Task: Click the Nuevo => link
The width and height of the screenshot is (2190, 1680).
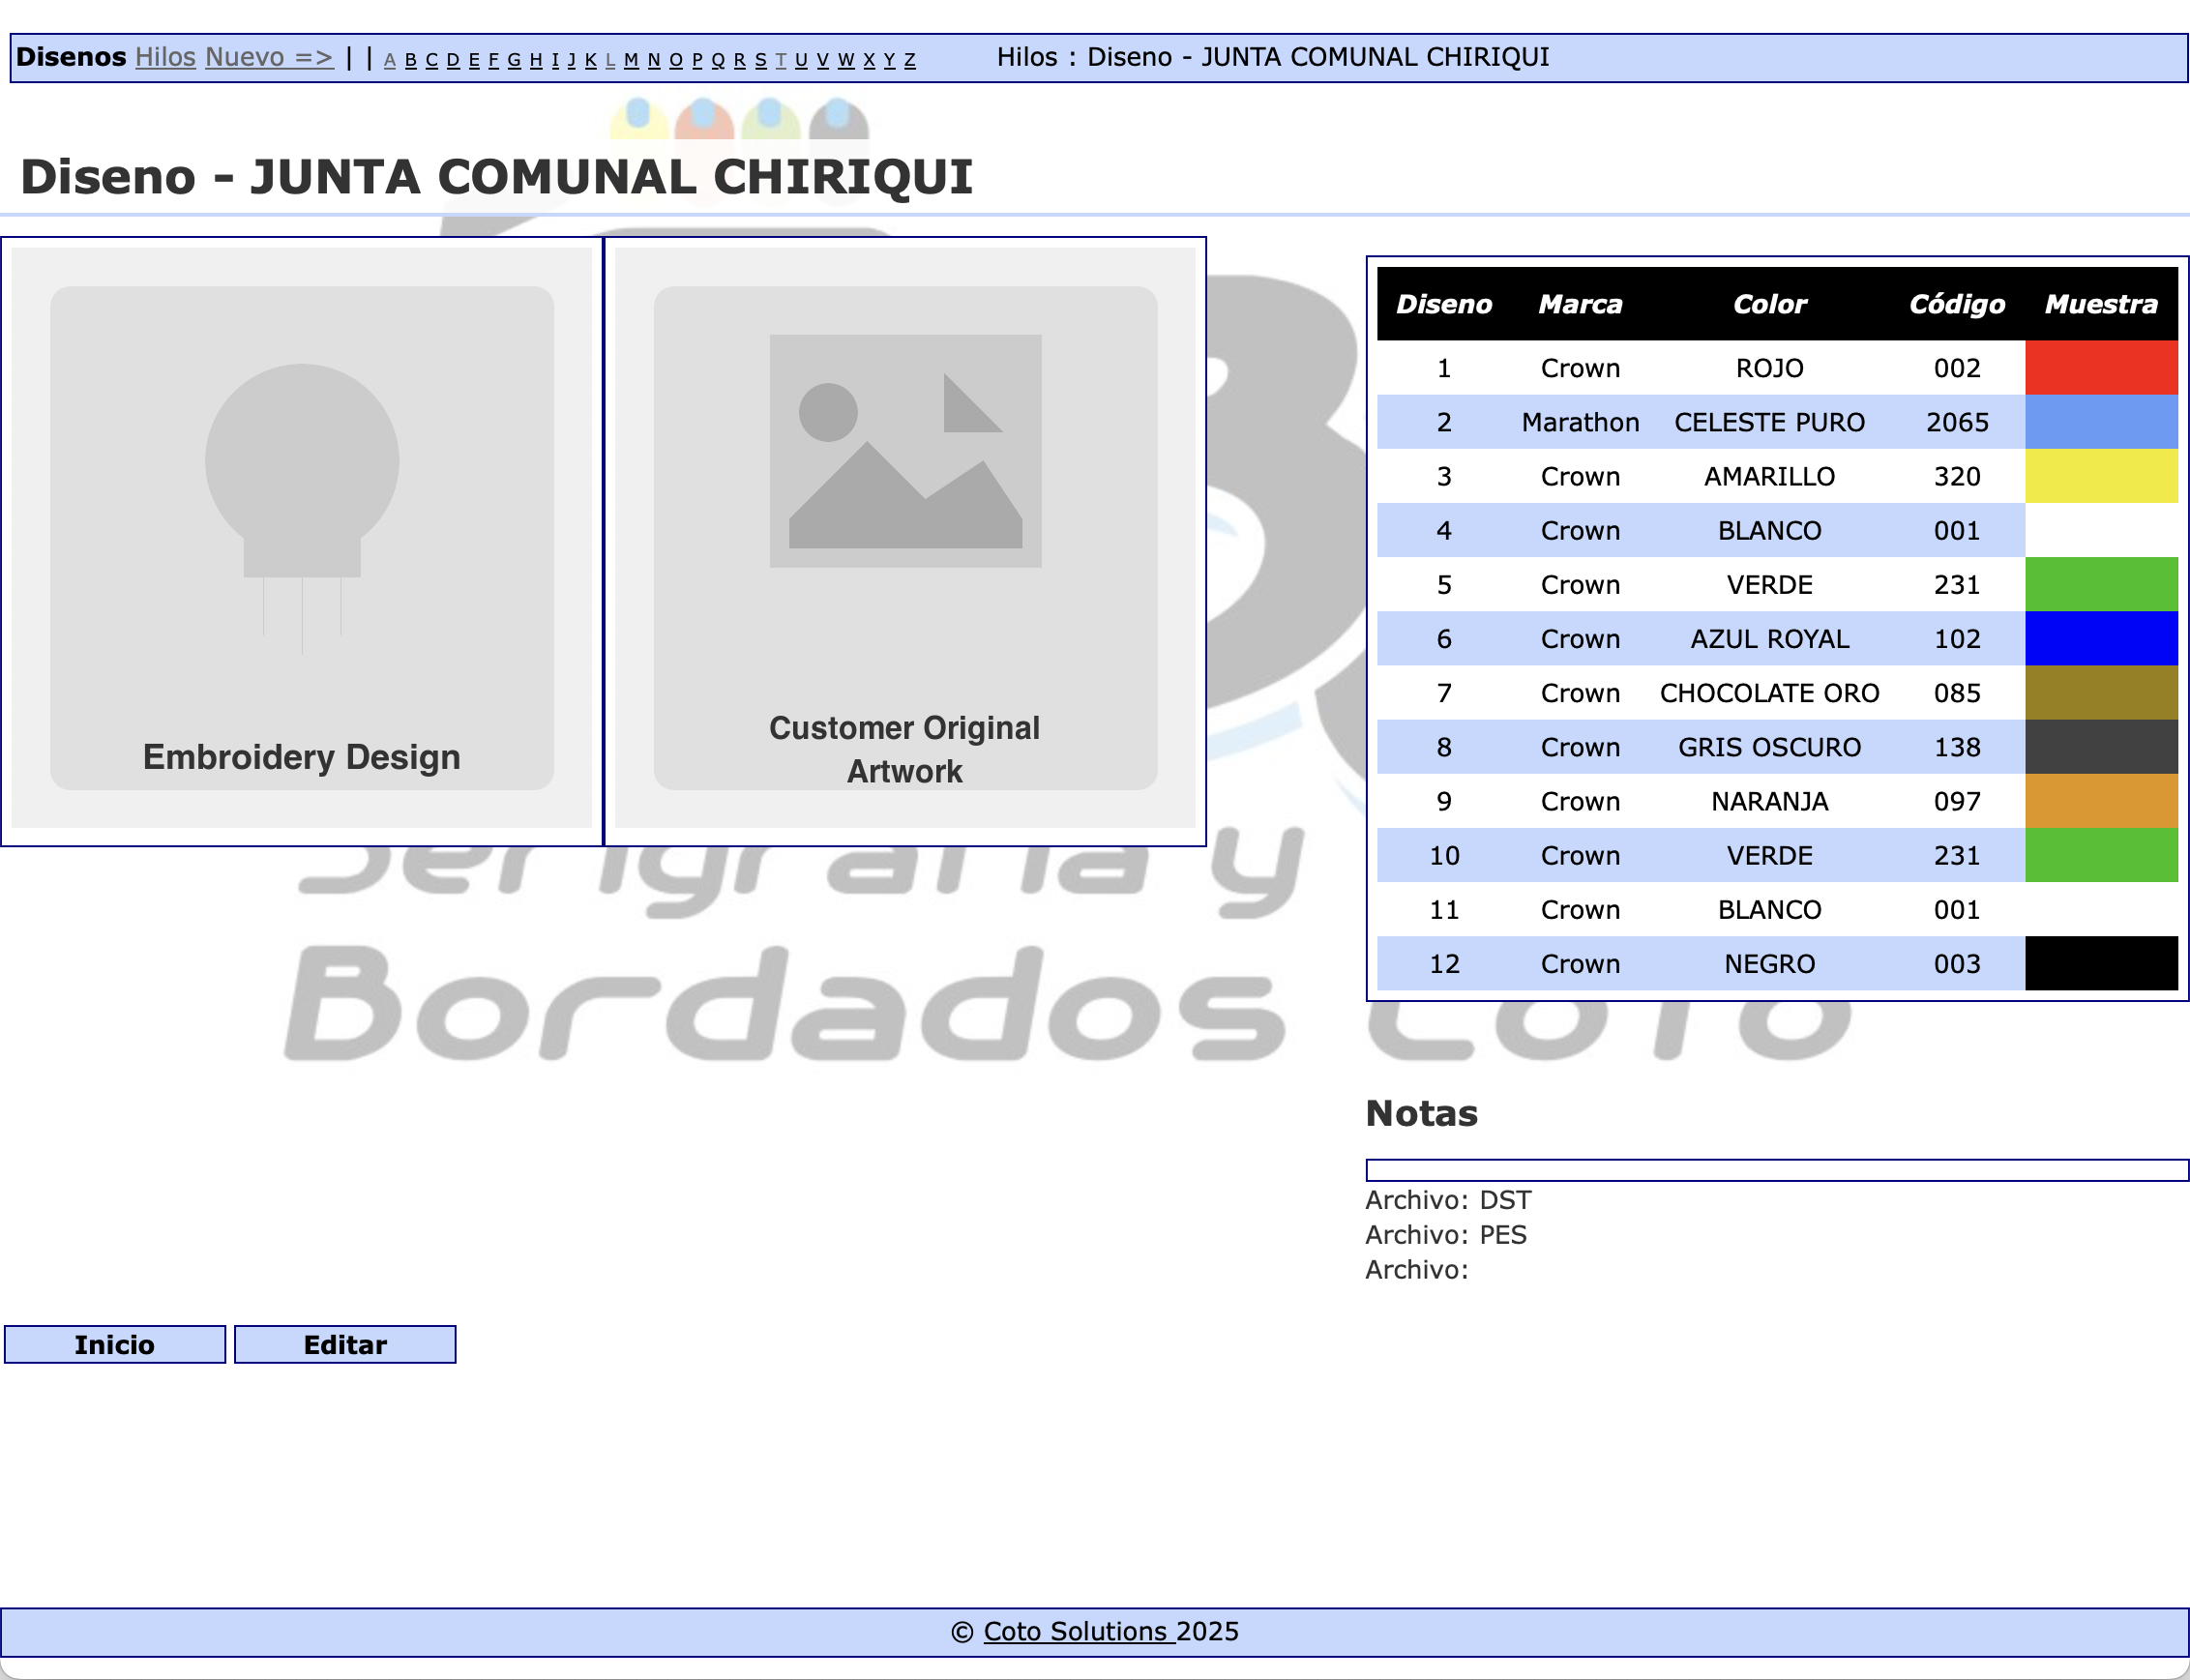Action: 269,57
